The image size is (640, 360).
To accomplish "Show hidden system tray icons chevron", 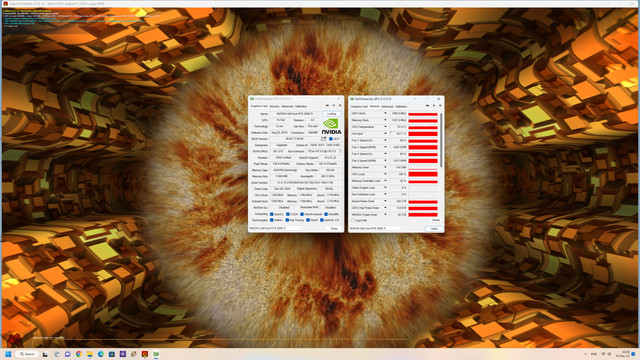I will coord(585,354).
